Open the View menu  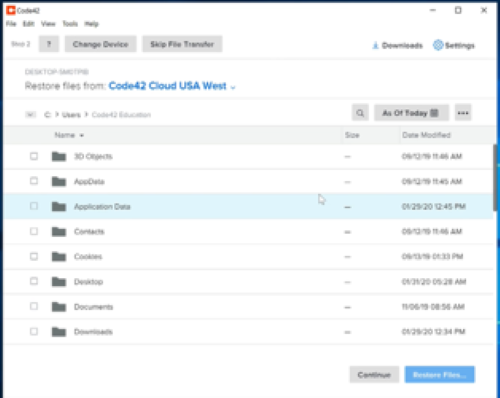pos(48,24)
